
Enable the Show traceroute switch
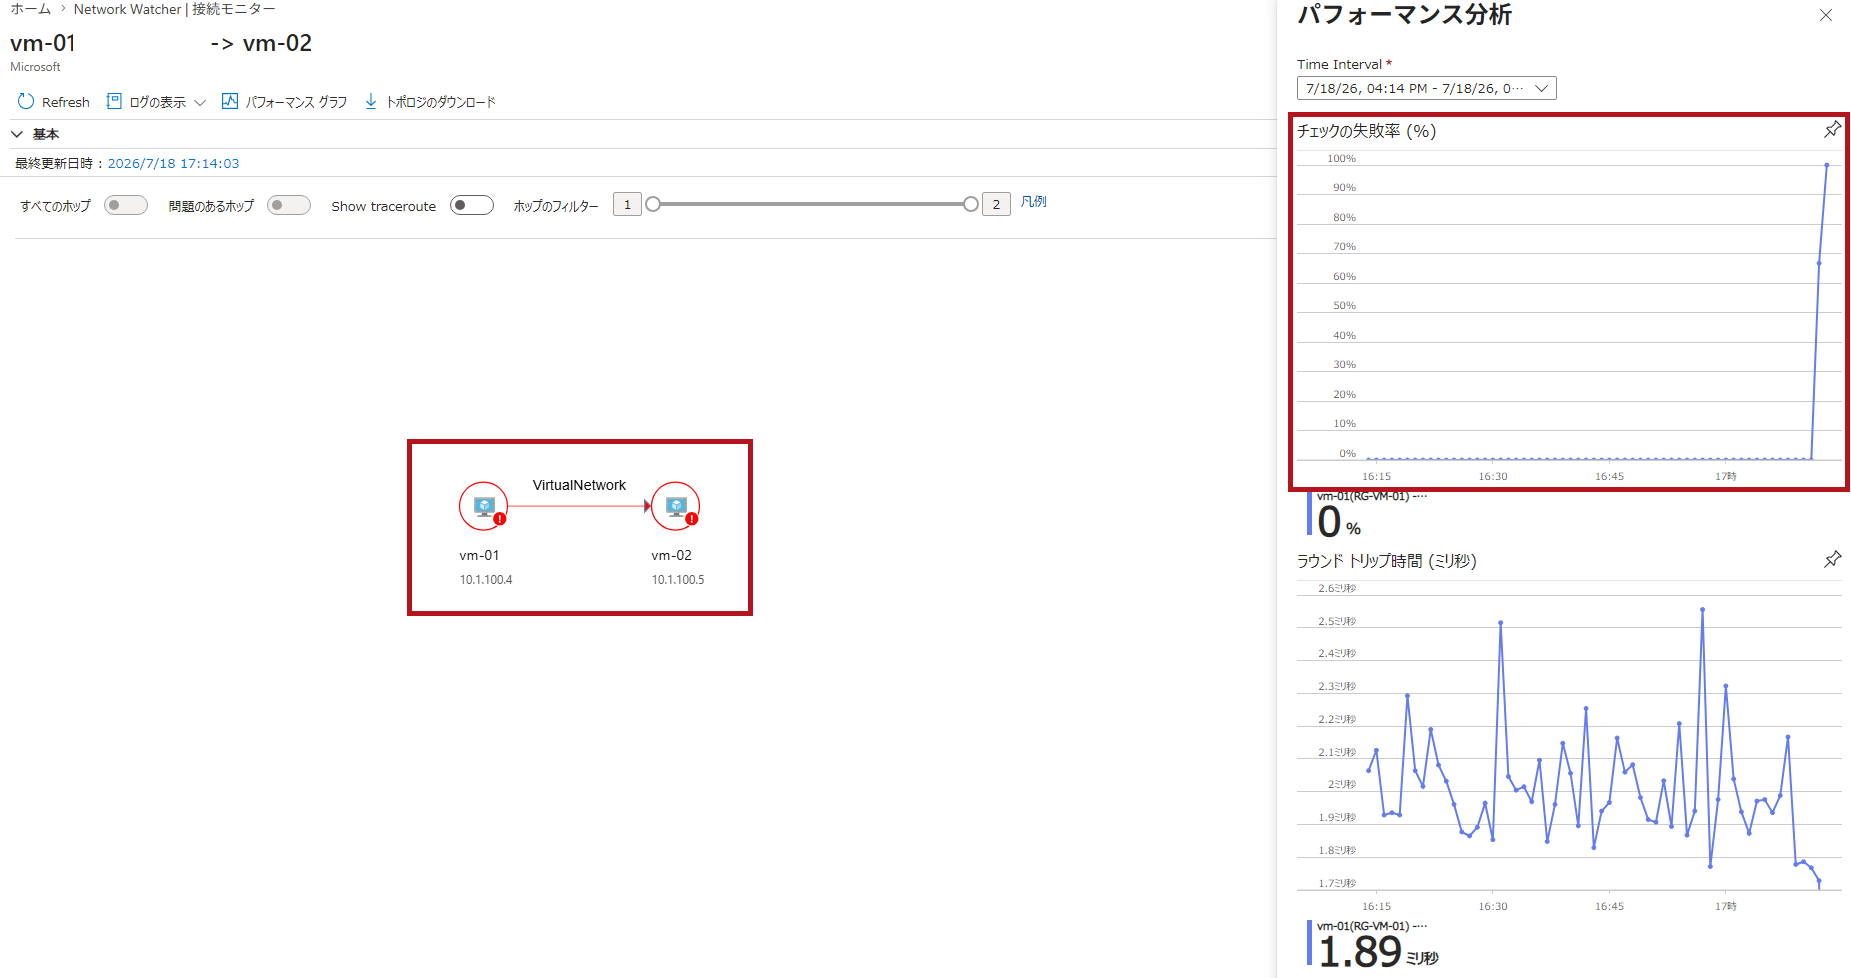click(x=472, y=205)
